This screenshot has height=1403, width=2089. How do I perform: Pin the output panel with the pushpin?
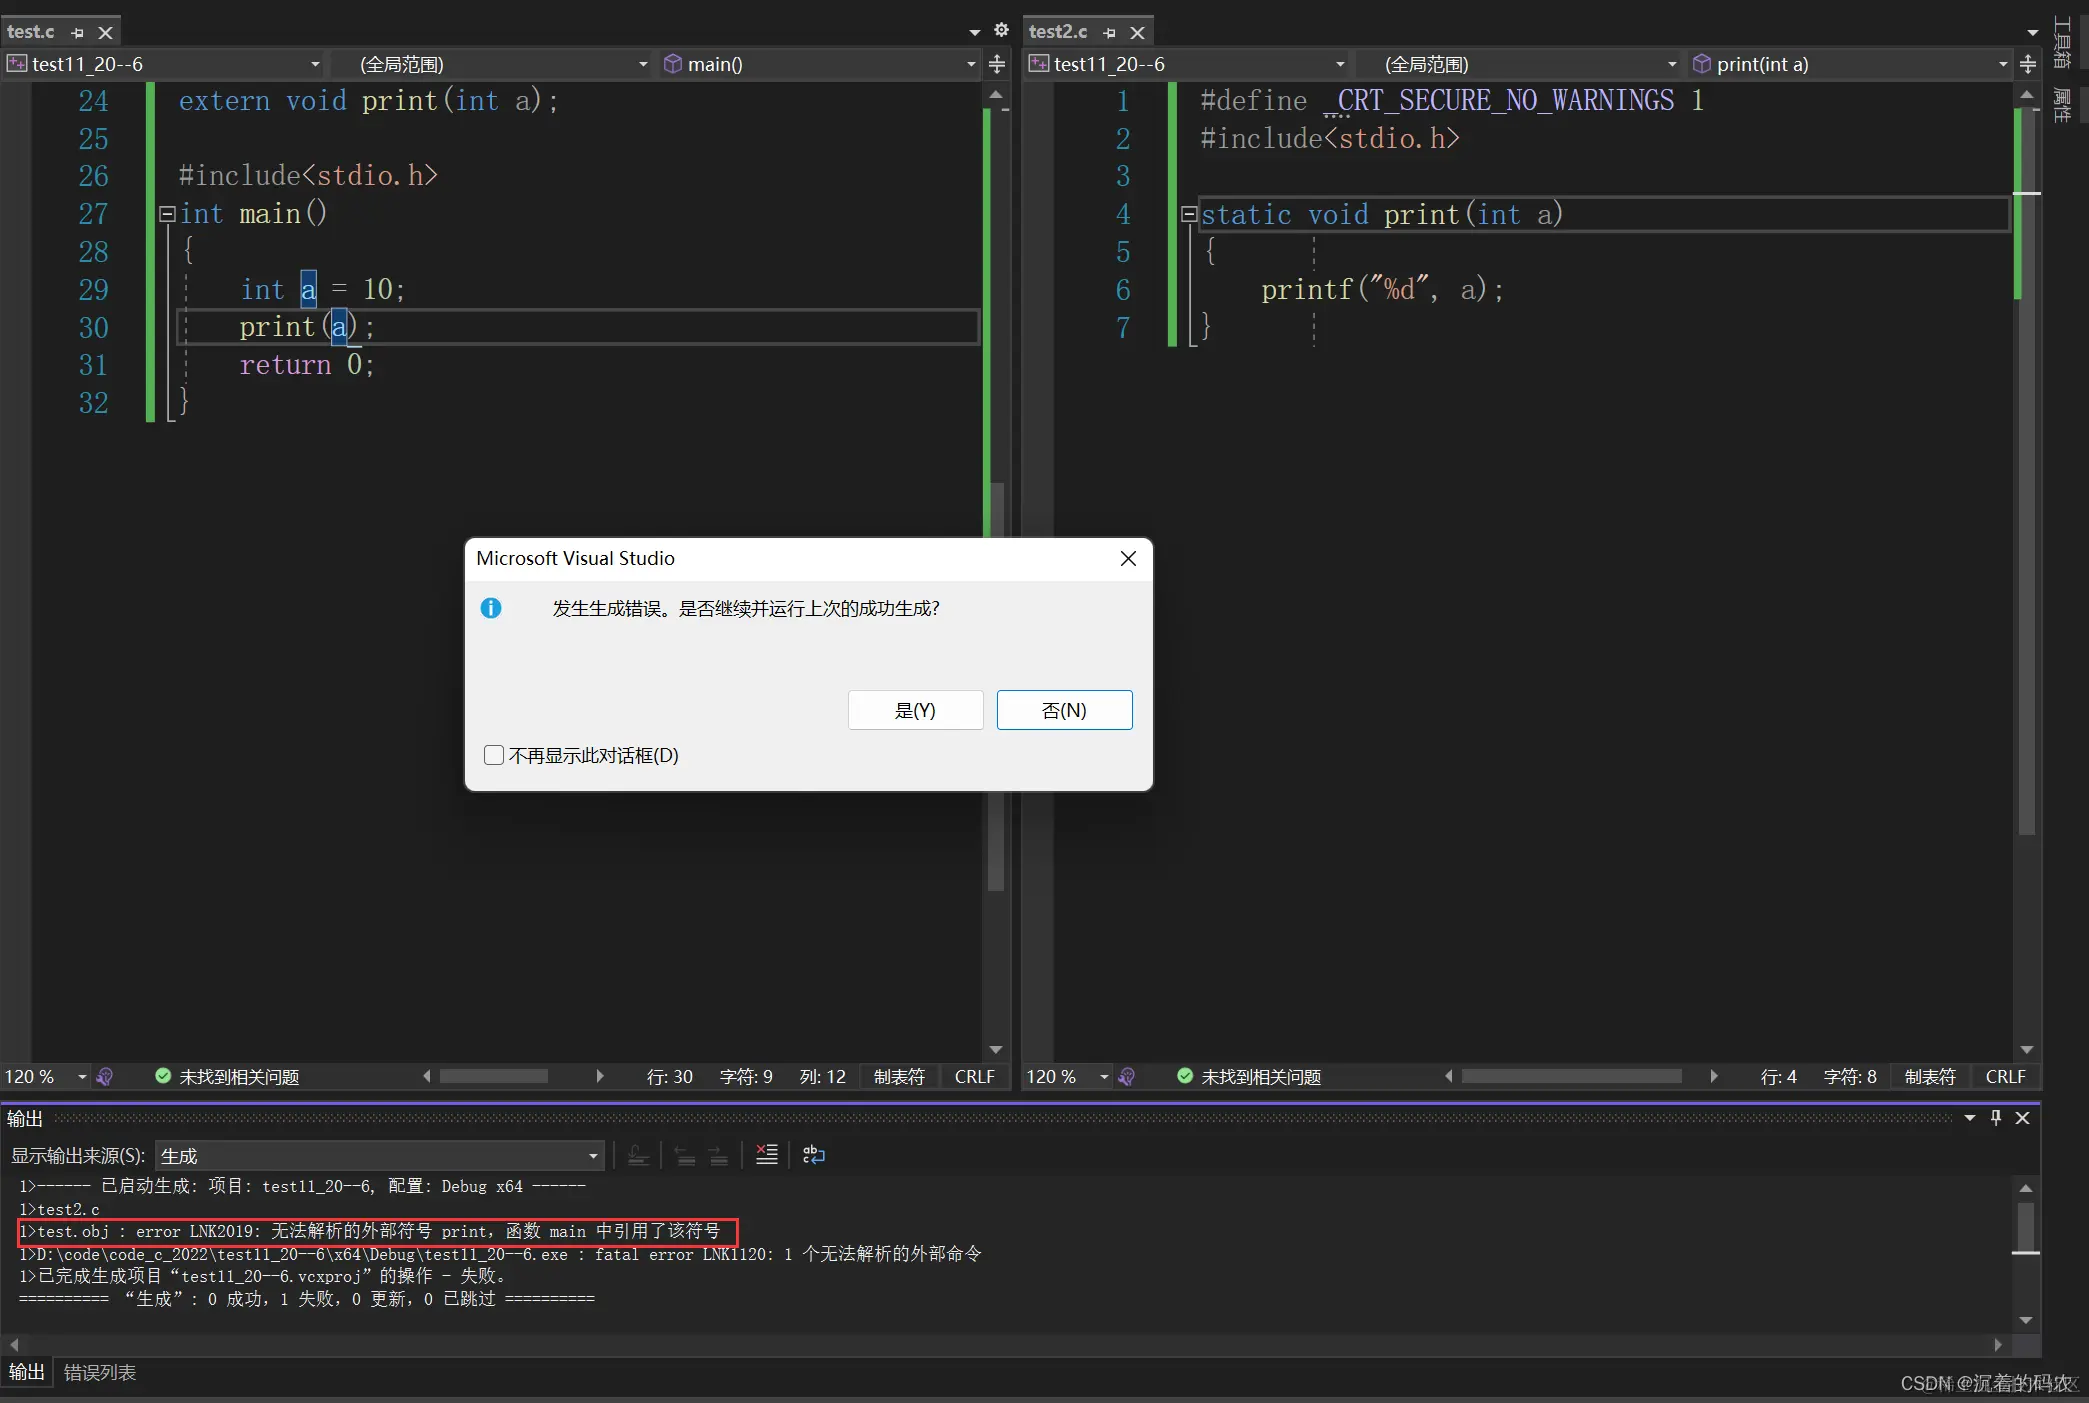click(1996, 1118)
